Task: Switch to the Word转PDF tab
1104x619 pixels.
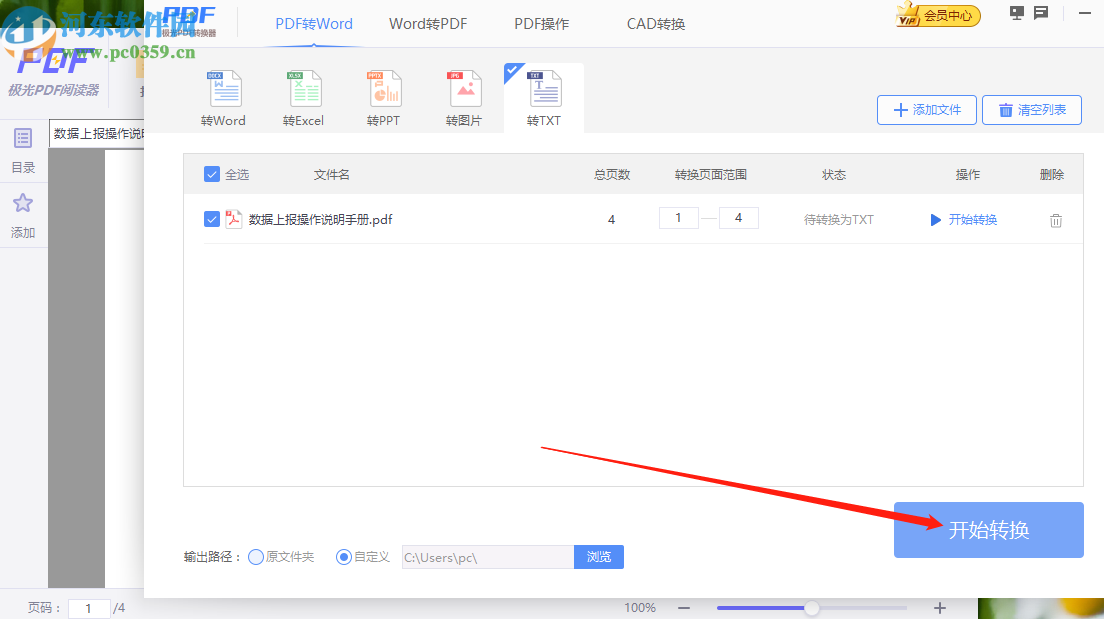Action: tap(428, 23)
